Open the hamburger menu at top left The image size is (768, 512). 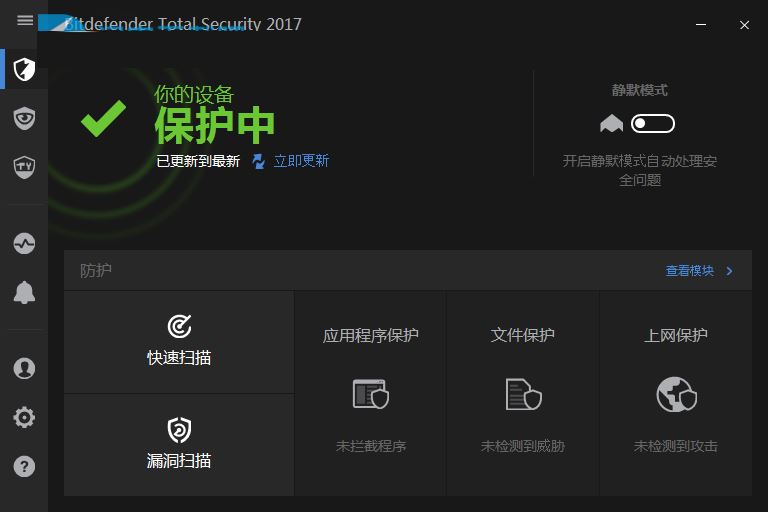(25, 21)
